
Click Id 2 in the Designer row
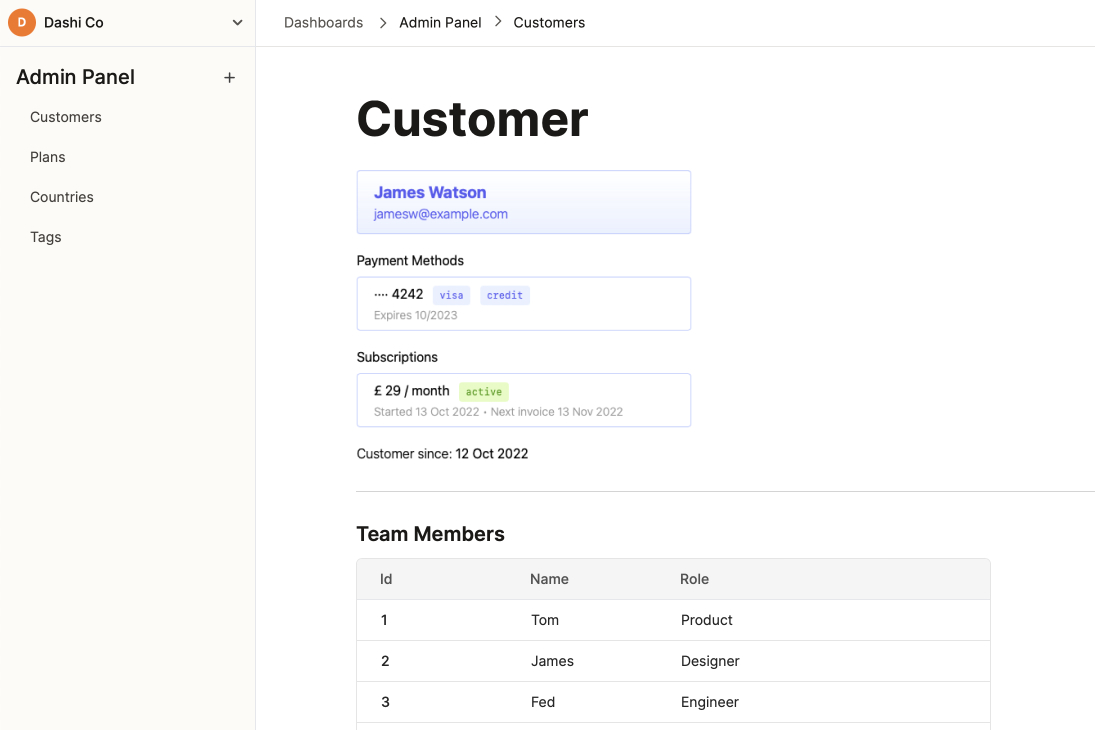385,661
